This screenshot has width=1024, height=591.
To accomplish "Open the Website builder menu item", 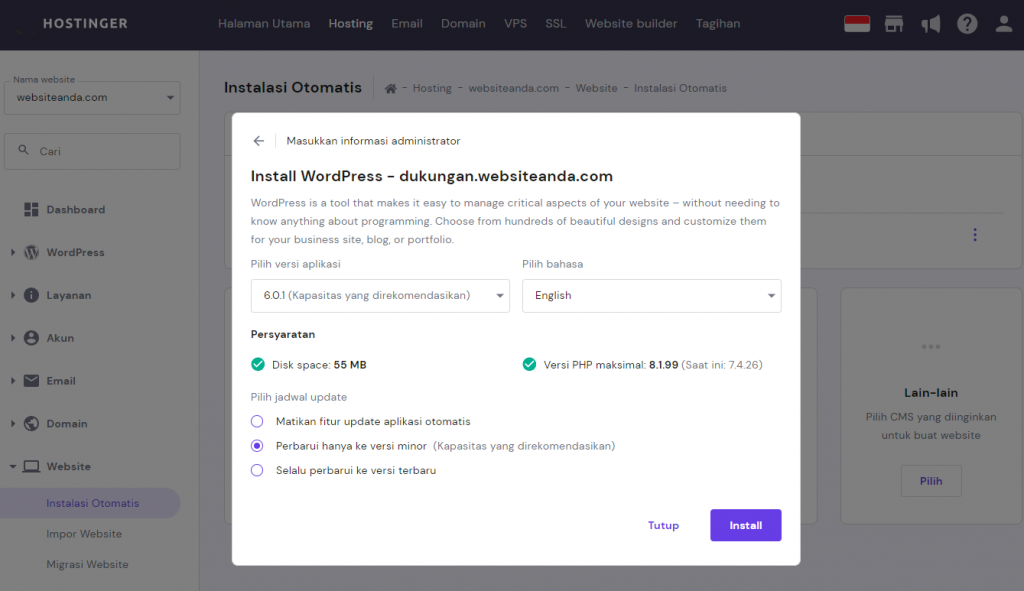I will [631, 23].
